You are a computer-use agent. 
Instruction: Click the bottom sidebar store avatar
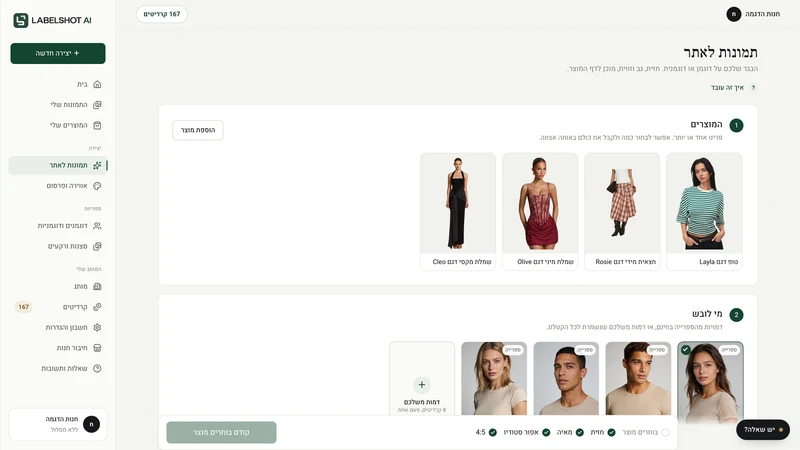coord(91,424)
